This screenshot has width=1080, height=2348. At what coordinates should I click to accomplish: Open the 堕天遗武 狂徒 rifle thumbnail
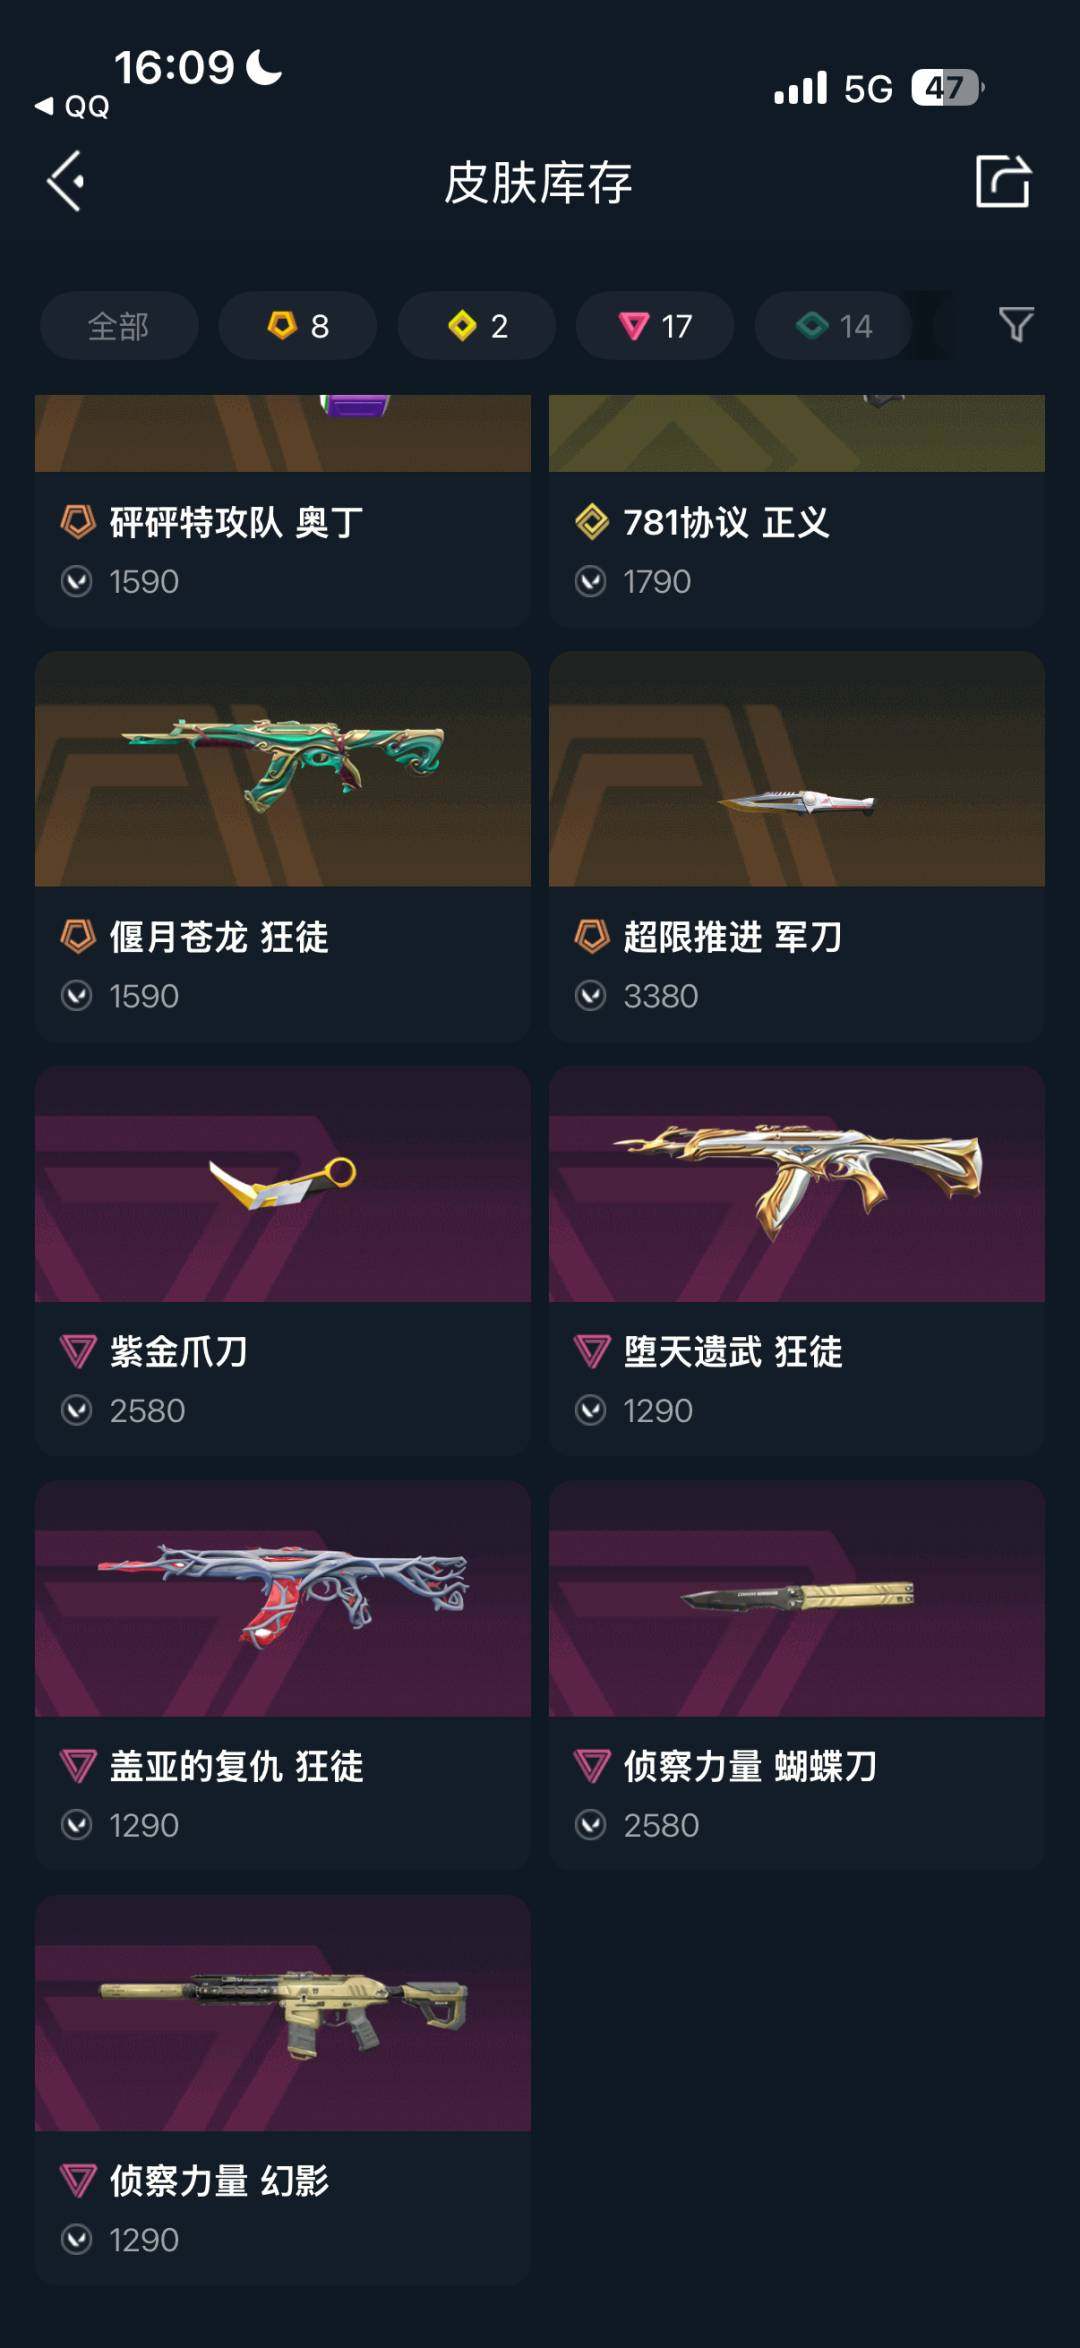point(797,1184)
